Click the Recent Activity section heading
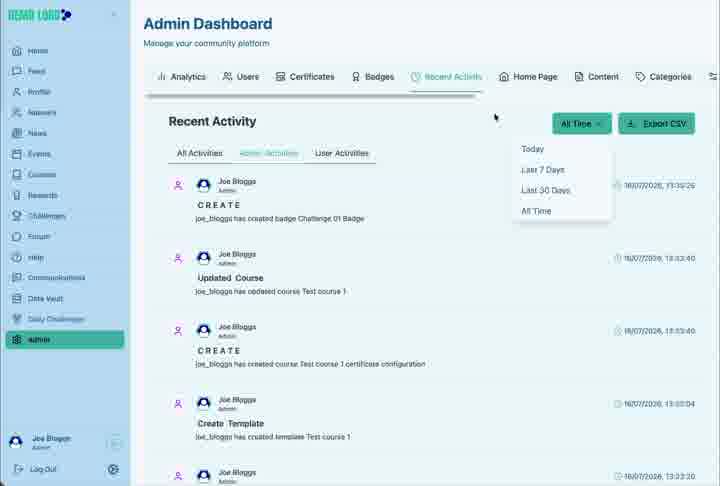Image resolution: width=720 pixels, height=486 pixels. [x=212, y=121]
